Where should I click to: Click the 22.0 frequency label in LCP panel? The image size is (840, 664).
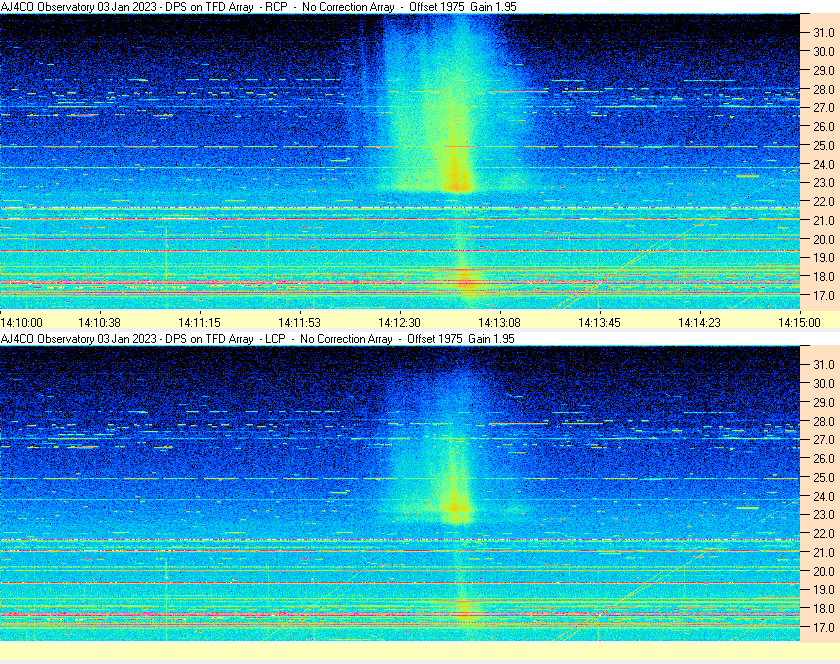pyautogui.click(x=824, y=533)
